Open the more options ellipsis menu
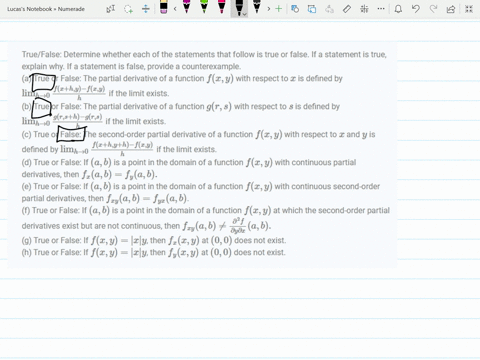 pyautogui.click(x=381, y=9)
